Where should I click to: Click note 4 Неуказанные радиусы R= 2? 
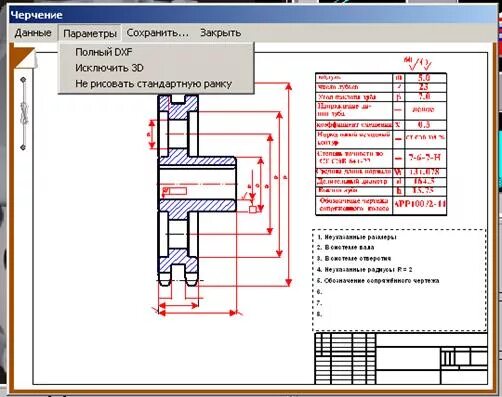(x=364, y=269)
